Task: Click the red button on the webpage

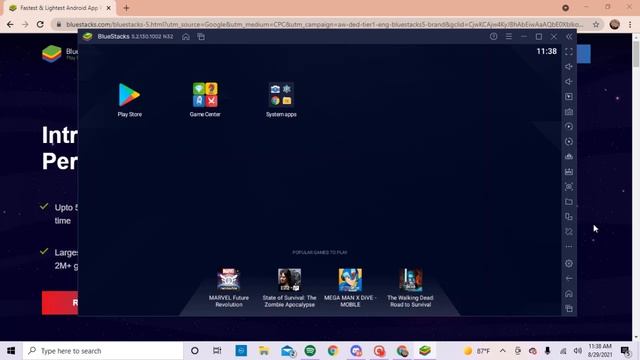Action: click(x=60, y=303)
